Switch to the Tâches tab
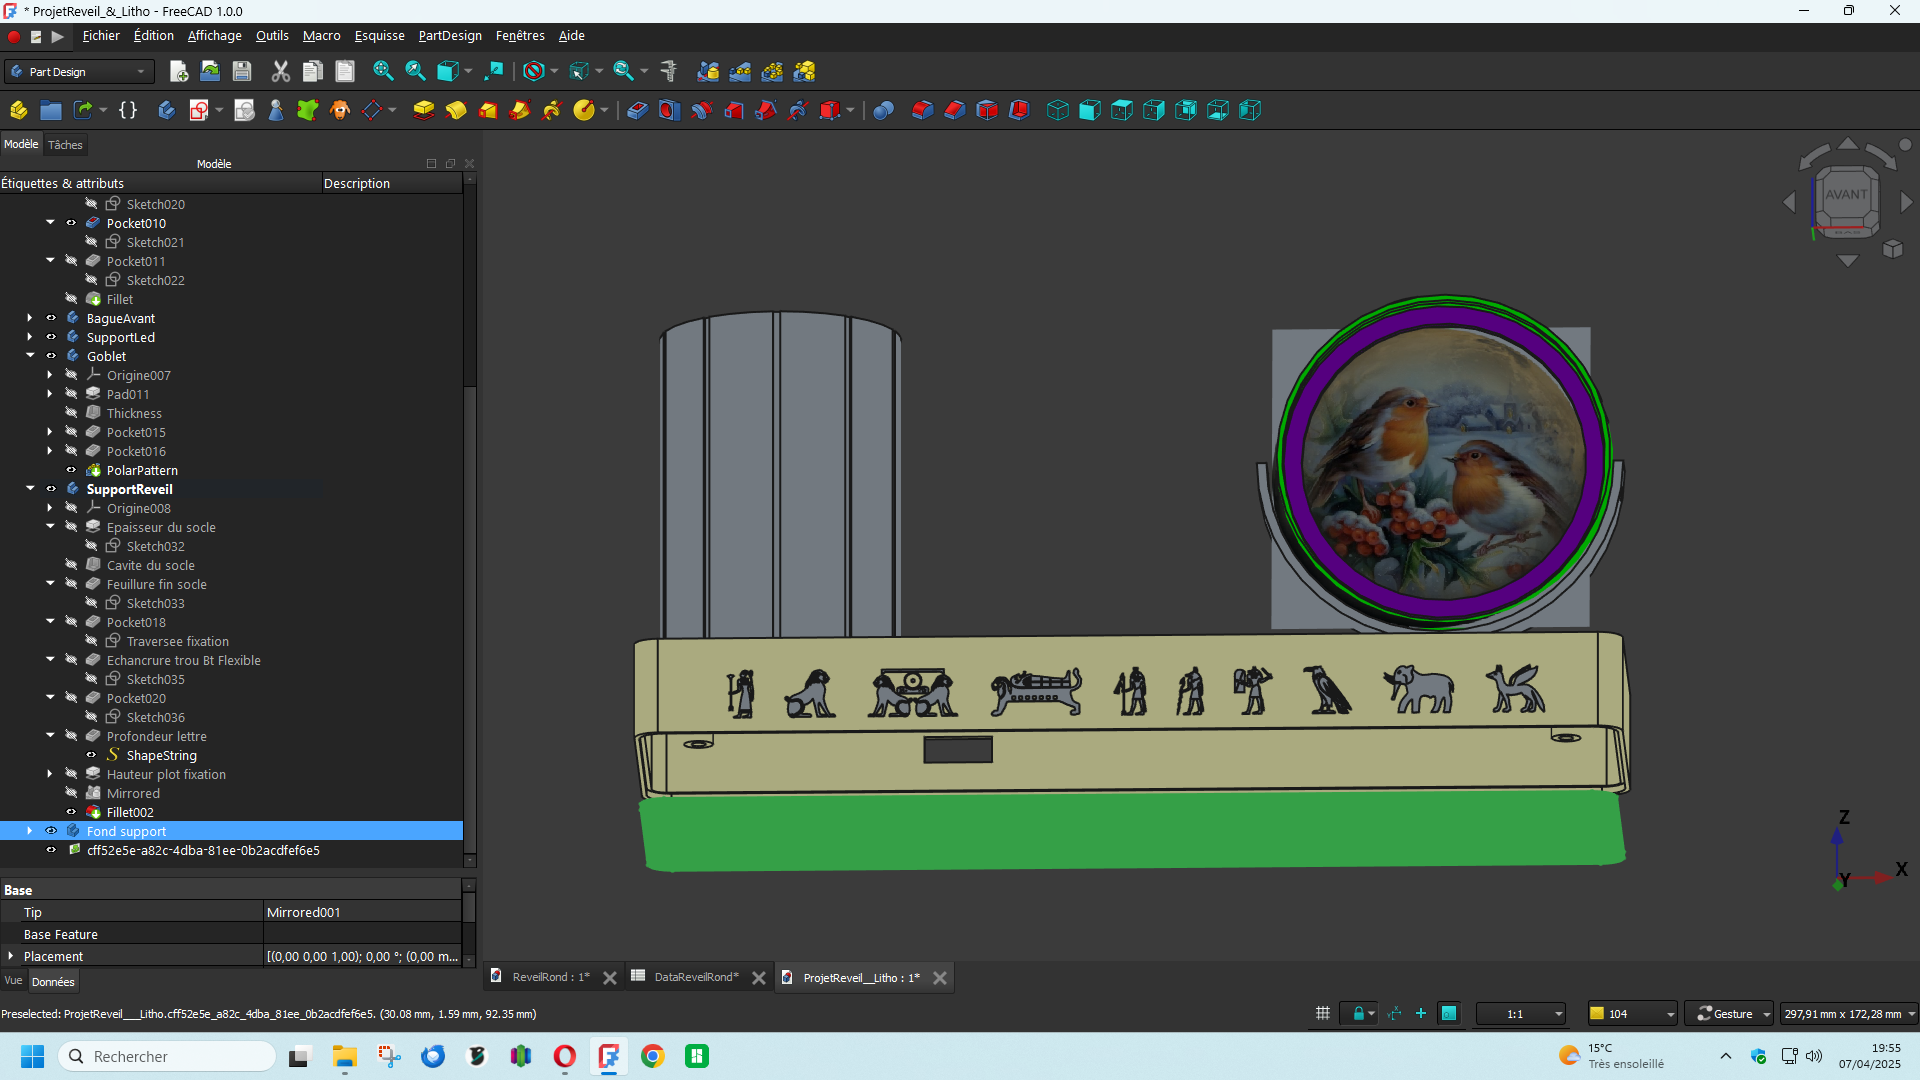Viewport: 1920px width, 1080px height. (x=65, y=145)
